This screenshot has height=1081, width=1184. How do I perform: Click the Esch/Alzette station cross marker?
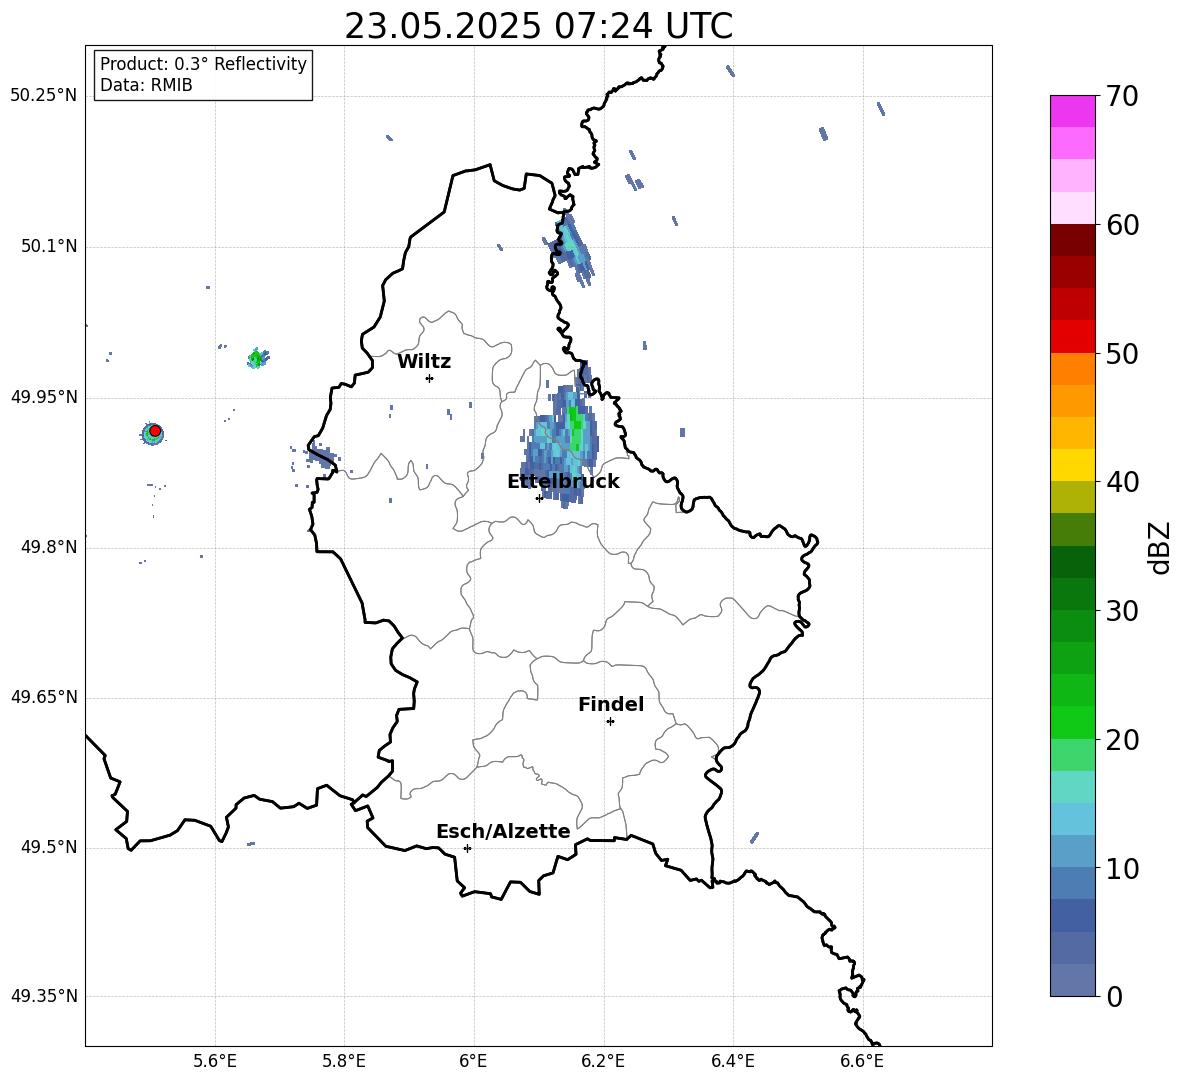467,848
